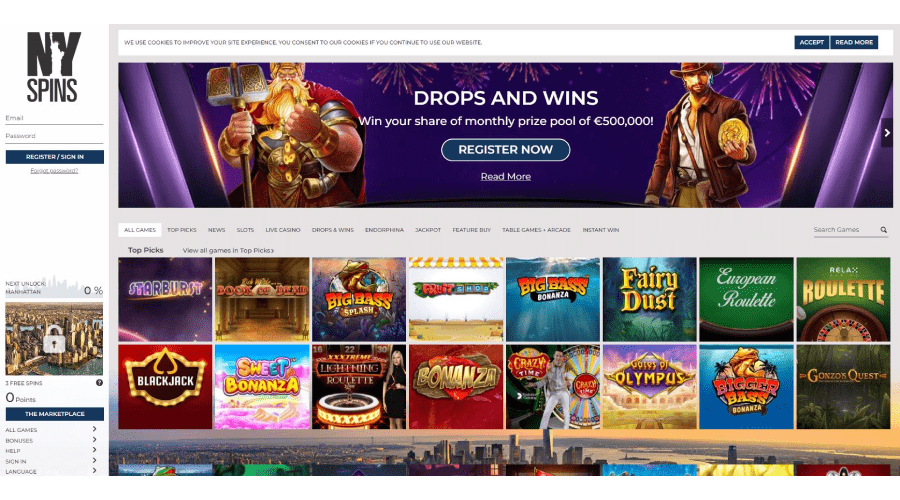The image size is (900, 500).
Task: Open the Forgot password link
Action: click(54, 170)
